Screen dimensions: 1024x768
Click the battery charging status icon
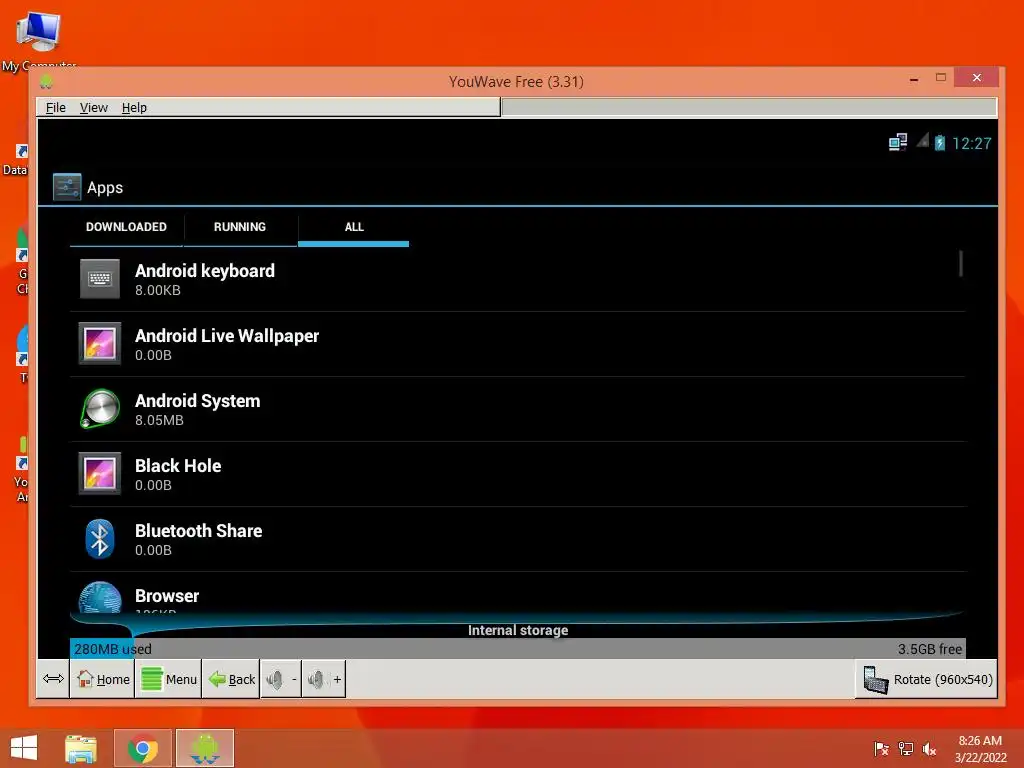pos(940,142)
